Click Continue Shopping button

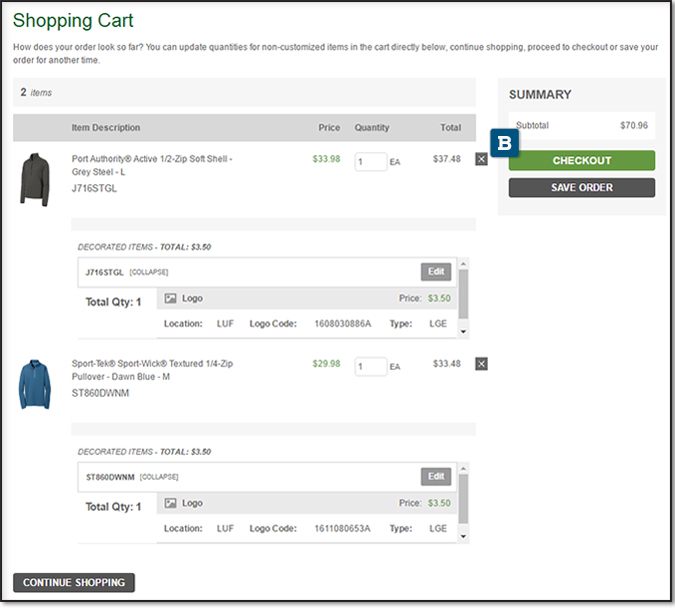coord(74,582)
